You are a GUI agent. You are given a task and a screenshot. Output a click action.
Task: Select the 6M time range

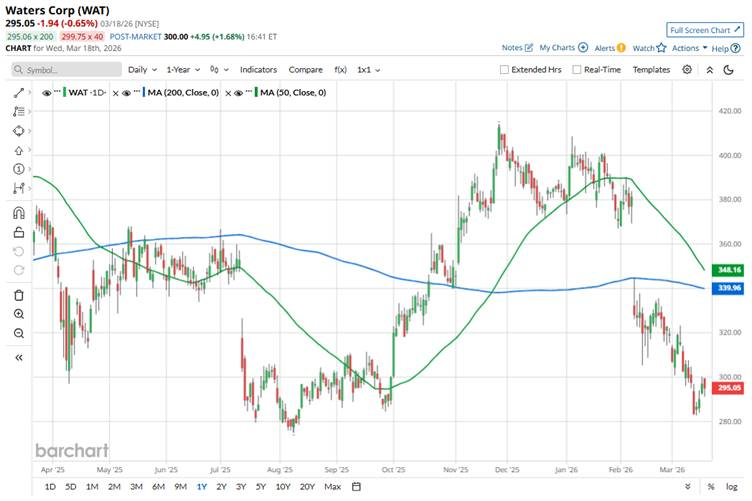(x=158, y=487)
